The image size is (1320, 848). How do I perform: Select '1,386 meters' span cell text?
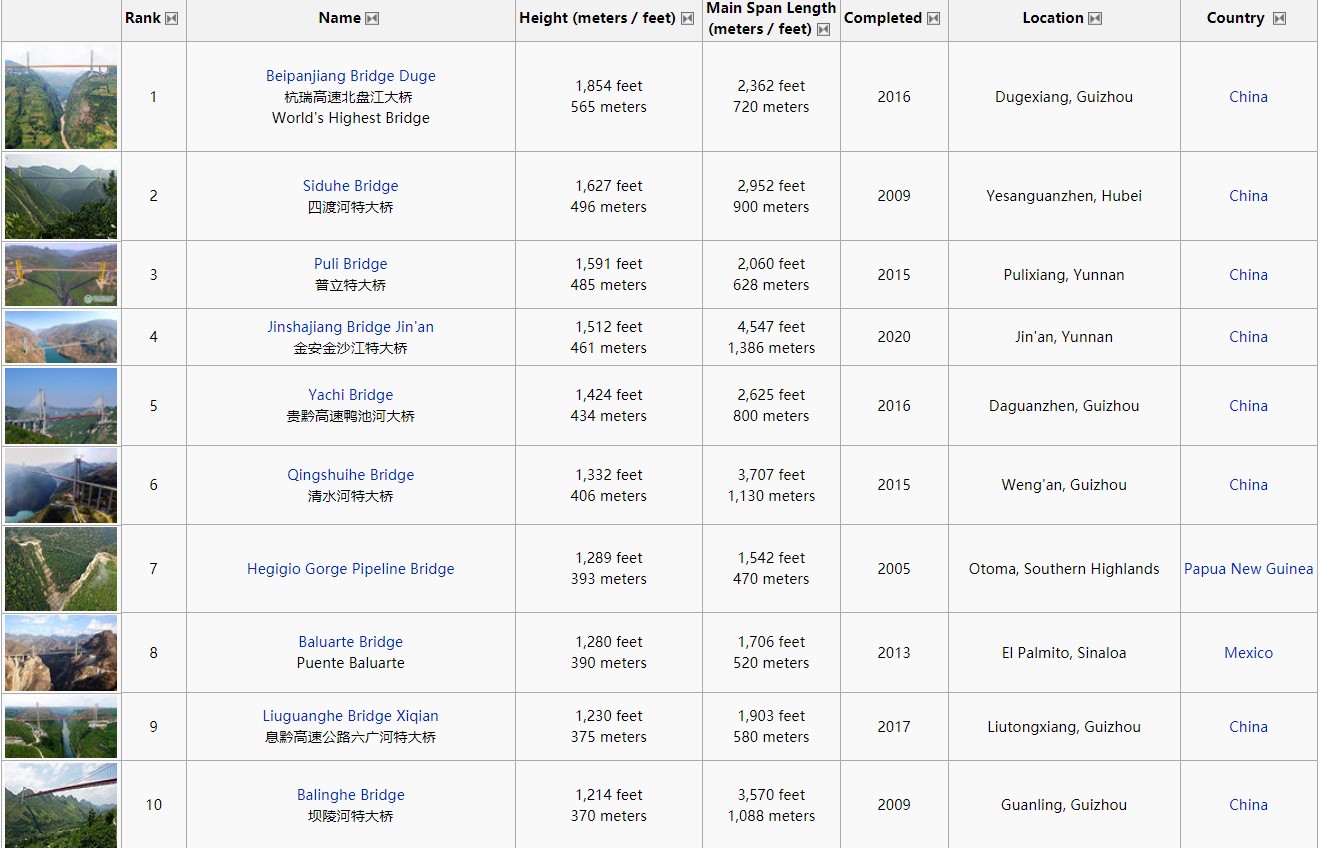point(771,348)
